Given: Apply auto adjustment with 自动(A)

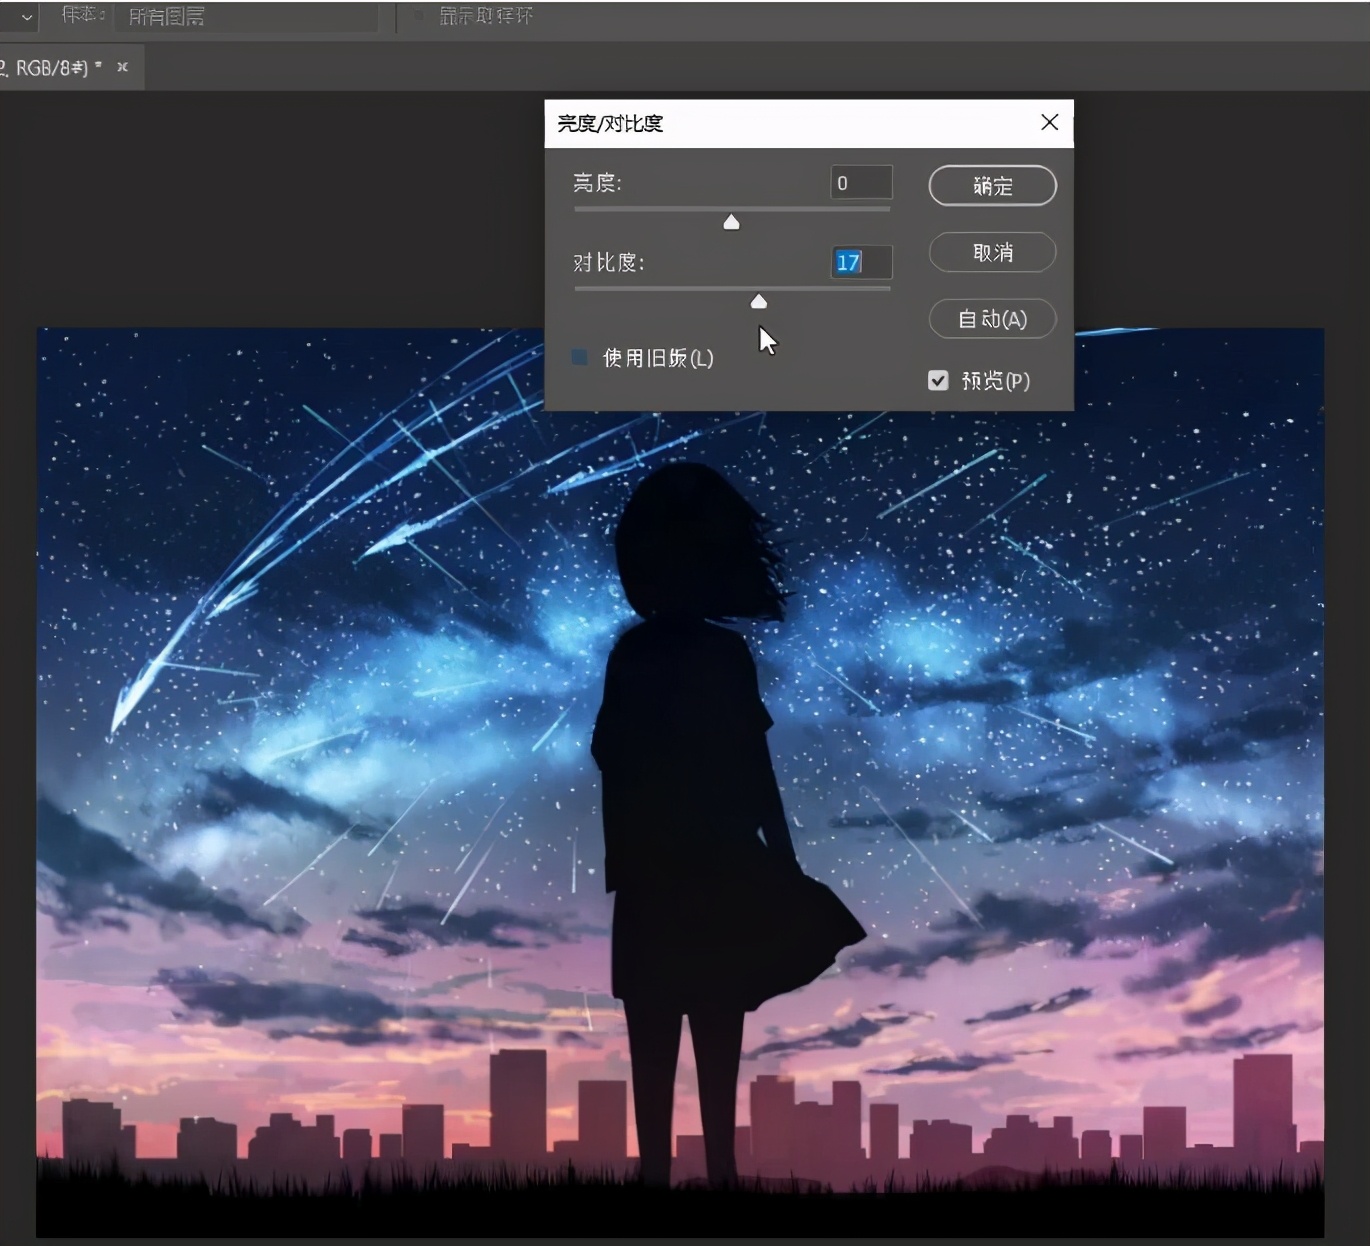Looking at the screenshot, I should tap(992, 319).
